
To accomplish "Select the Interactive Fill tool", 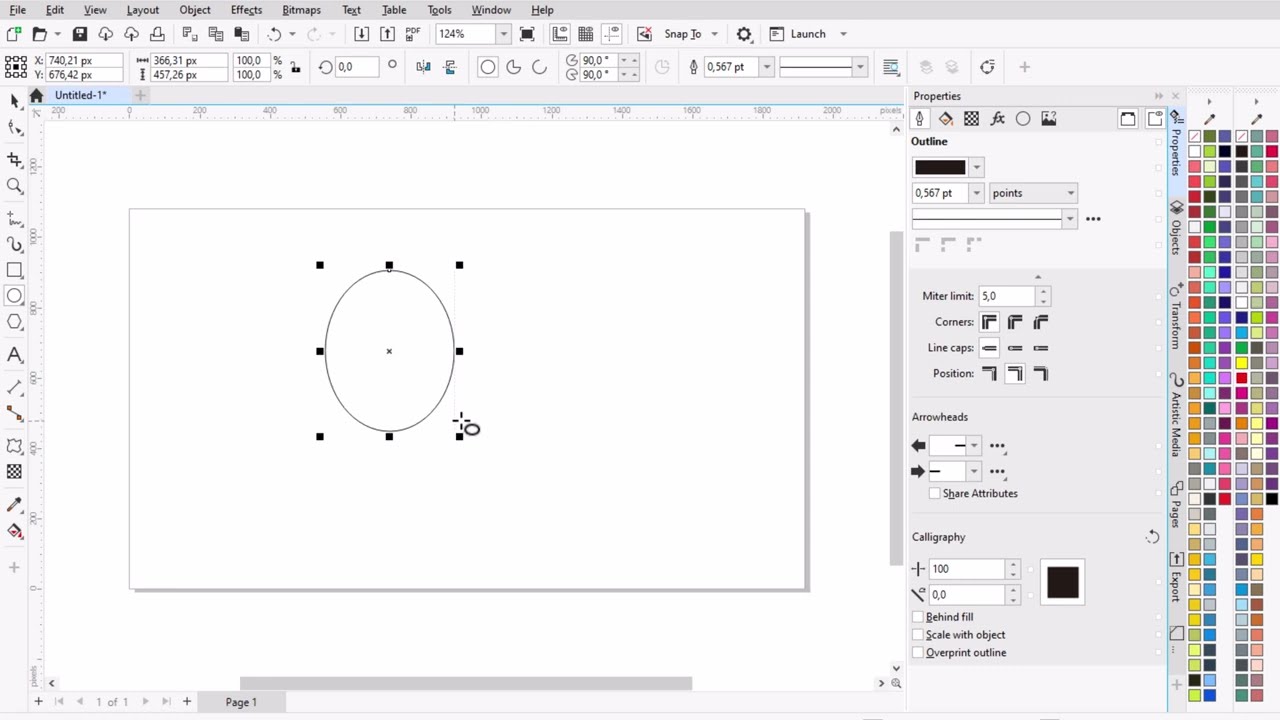I will point(14,531).
